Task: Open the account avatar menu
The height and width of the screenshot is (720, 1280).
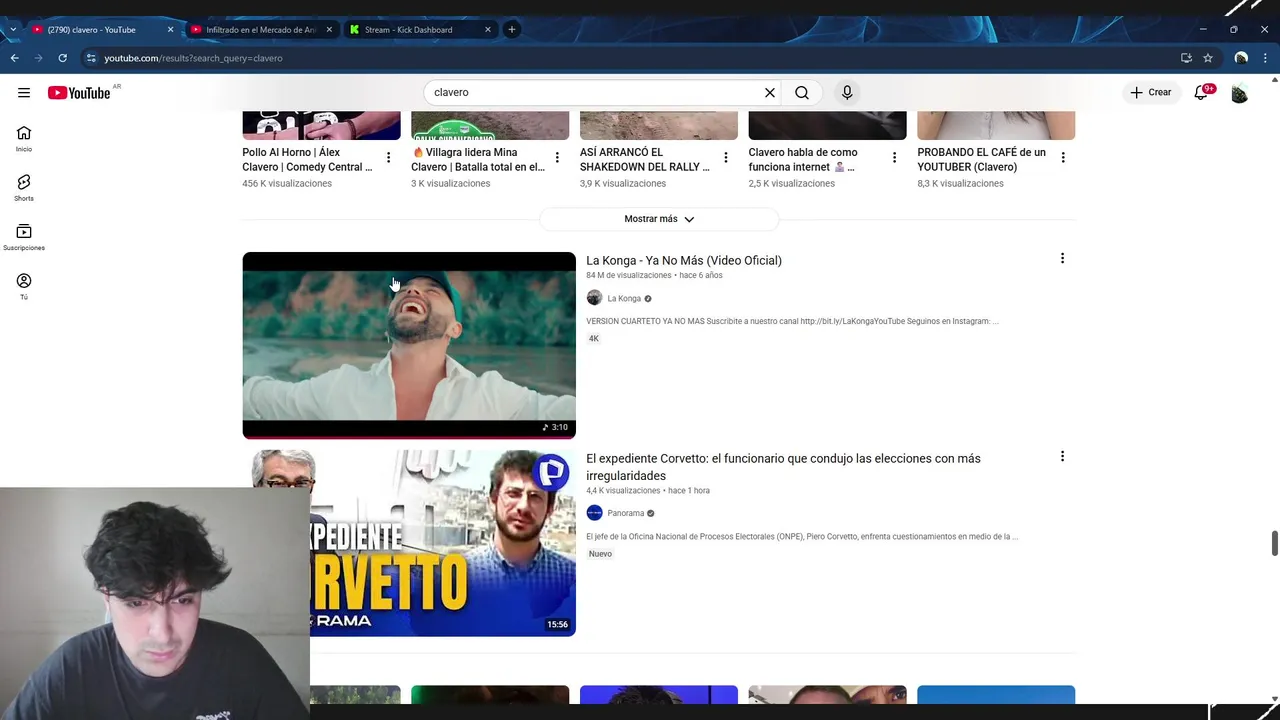Action: click(1239, 93)
